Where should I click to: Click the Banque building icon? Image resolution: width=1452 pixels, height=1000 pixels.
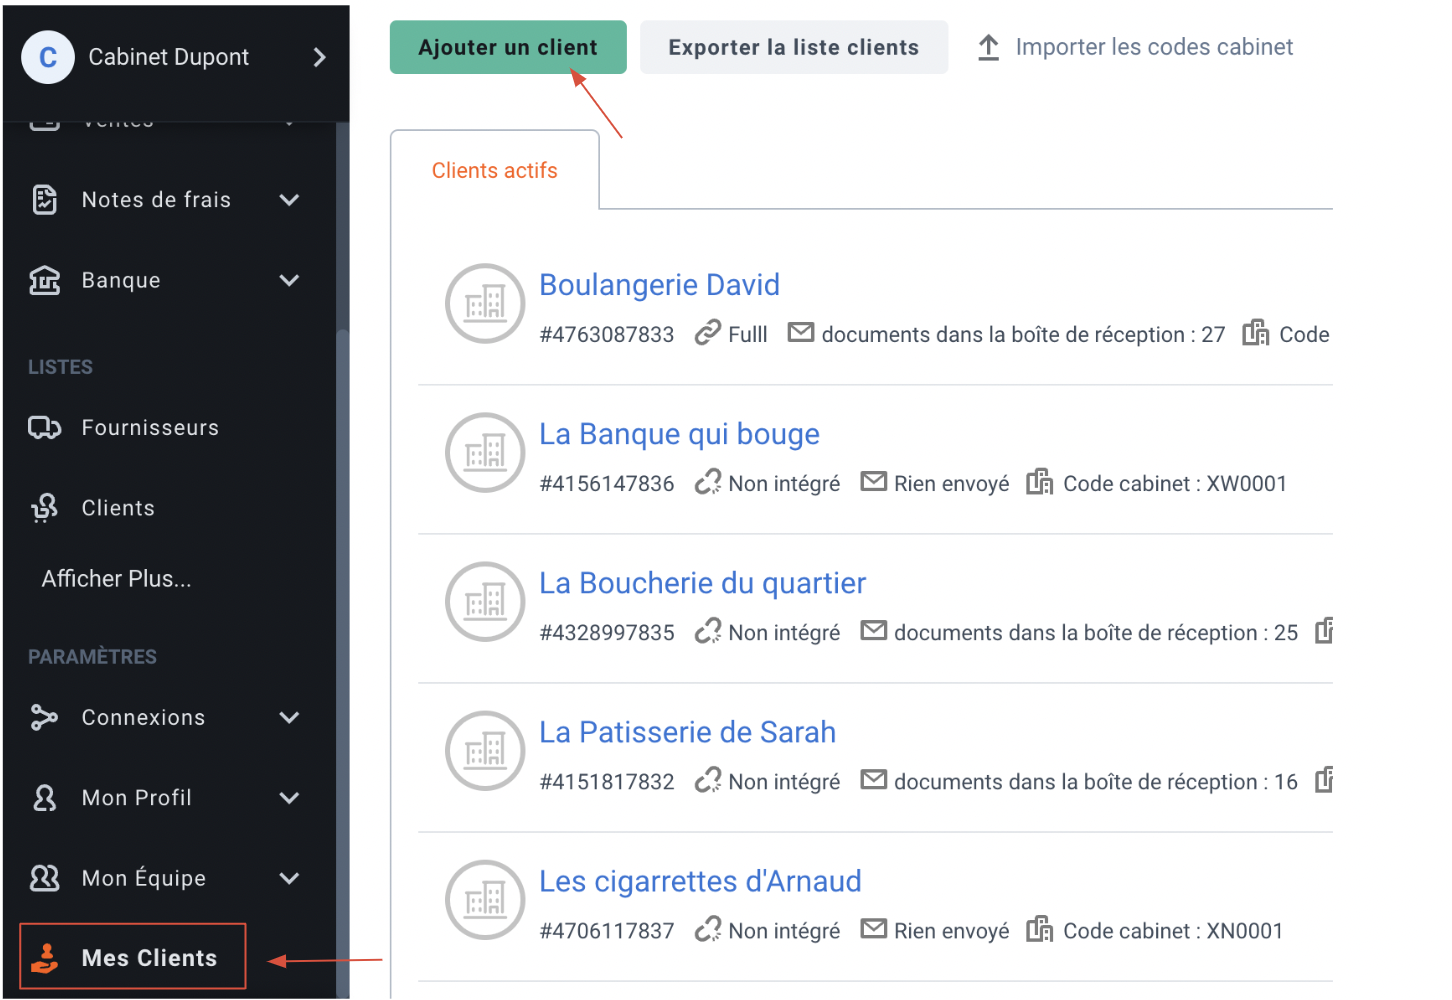coord(45,281)
